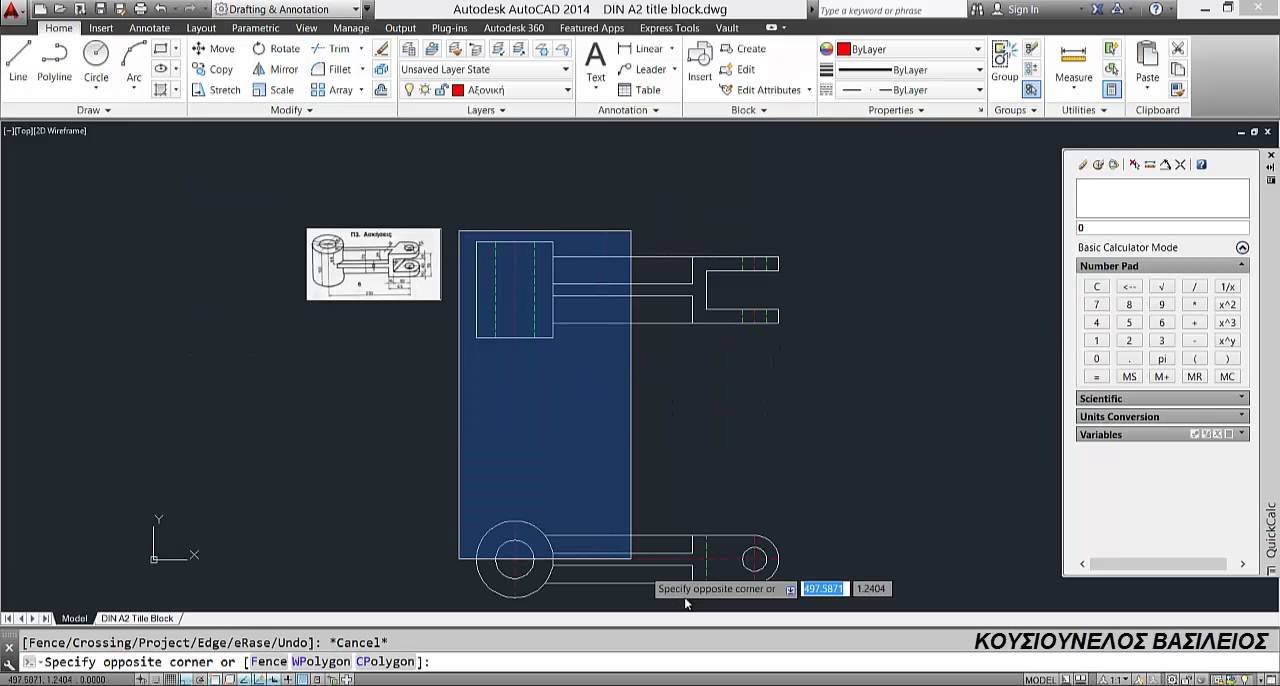Switch to DIN A2 Title Block layout tab

pyautogui.click(x=137, y=618)
